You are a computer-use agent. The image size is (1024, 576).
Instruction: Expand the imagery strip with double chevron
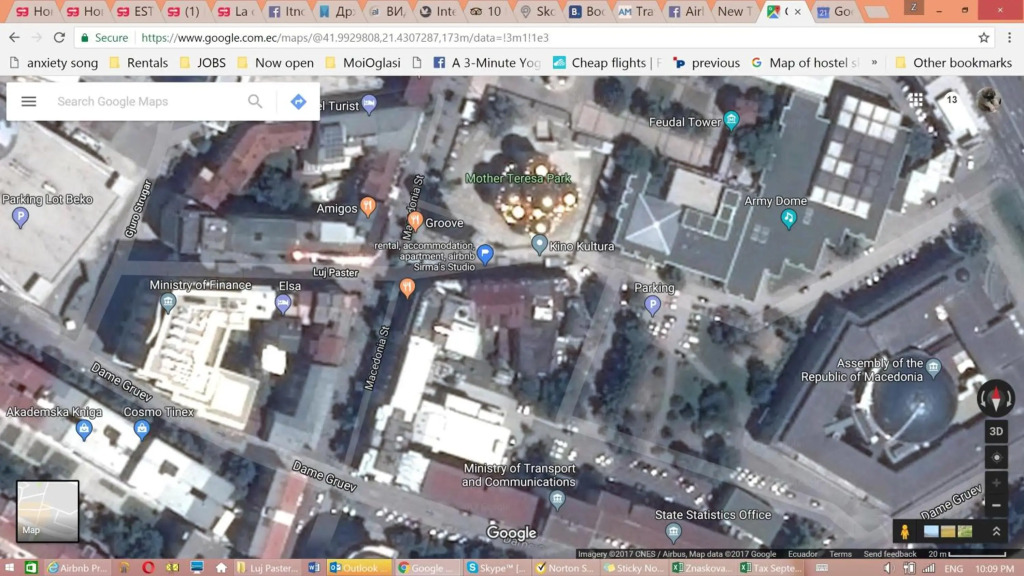click(x=997, y=532)
